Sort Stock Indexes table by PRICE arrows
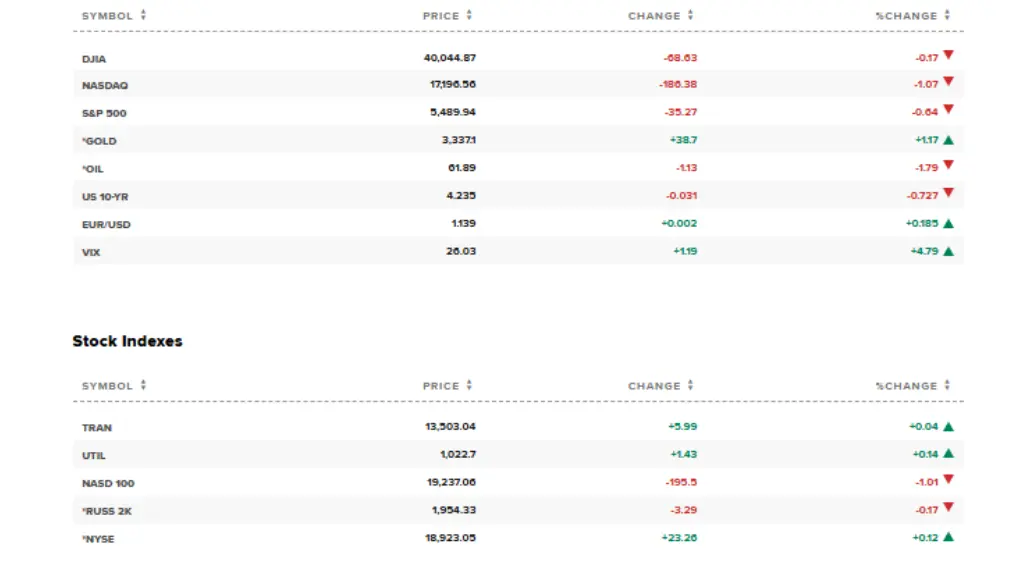 (469, 385)
